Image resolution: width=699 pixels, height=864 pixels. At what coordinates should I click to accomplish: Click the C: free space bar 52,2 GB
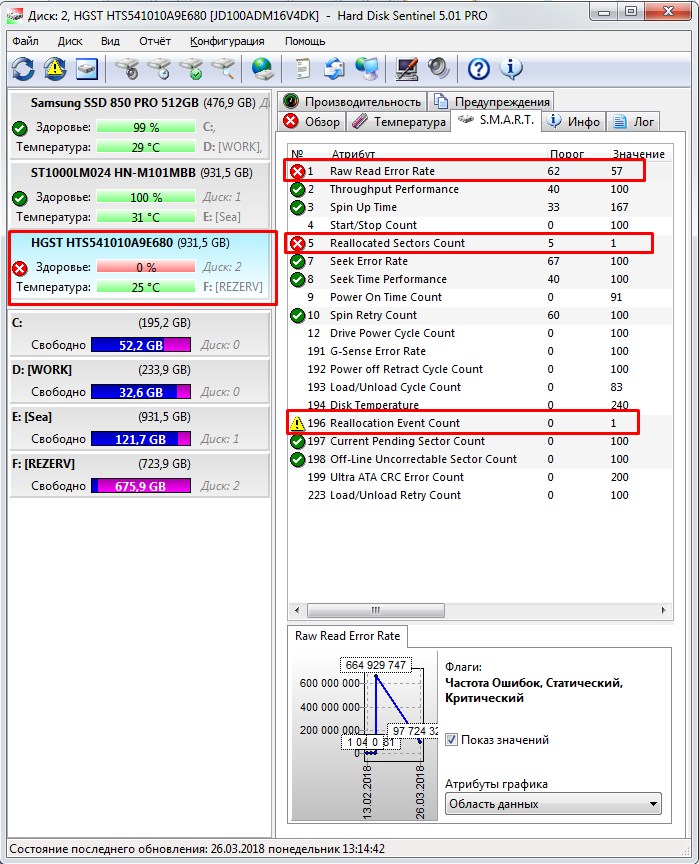[141, 345]
